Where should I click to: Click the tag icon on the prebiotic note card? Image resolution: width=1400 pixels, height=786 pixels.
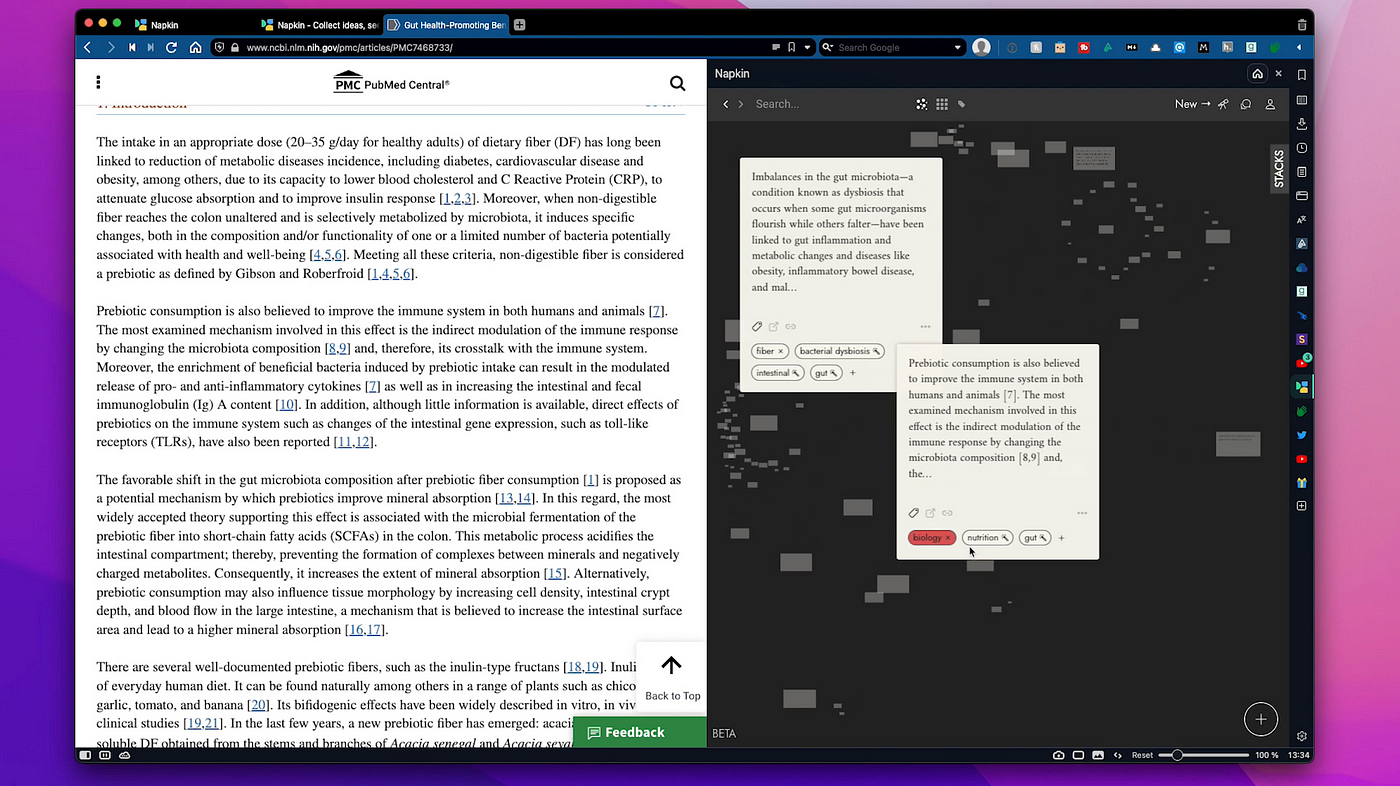pyautogui.click(x=914, y=513)
